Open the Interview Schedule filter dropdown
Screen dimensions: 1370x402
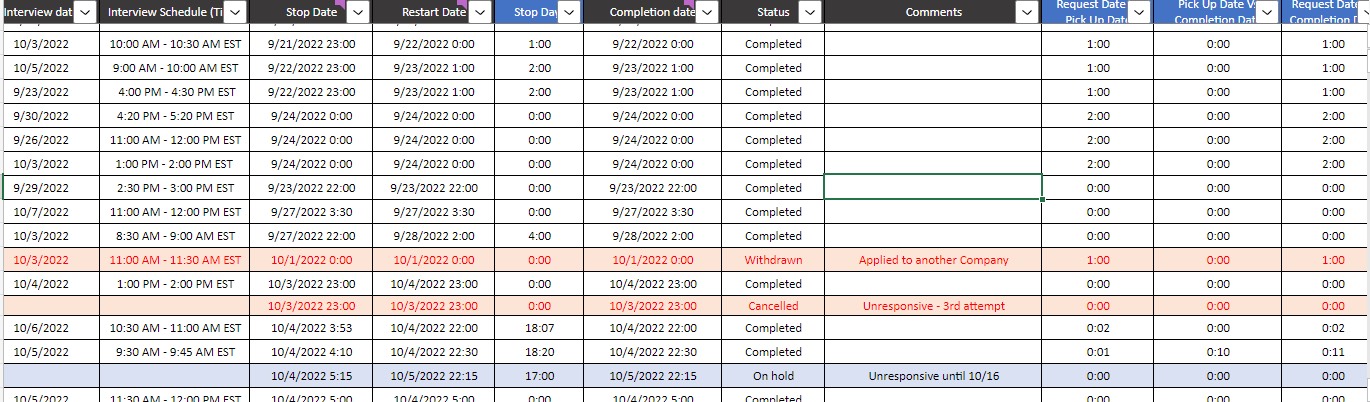pos(234,12)
